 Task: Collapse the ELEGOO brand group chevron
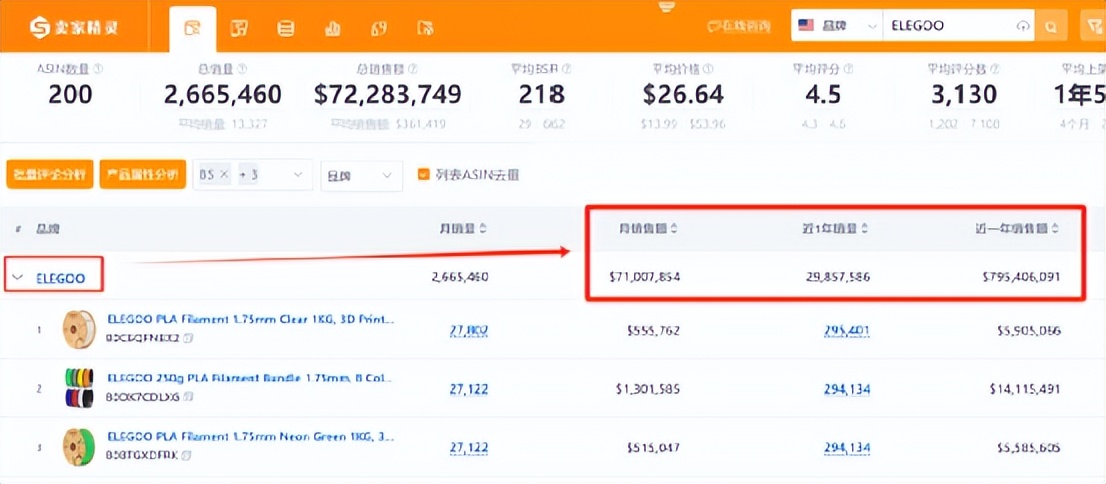[18, 278]
